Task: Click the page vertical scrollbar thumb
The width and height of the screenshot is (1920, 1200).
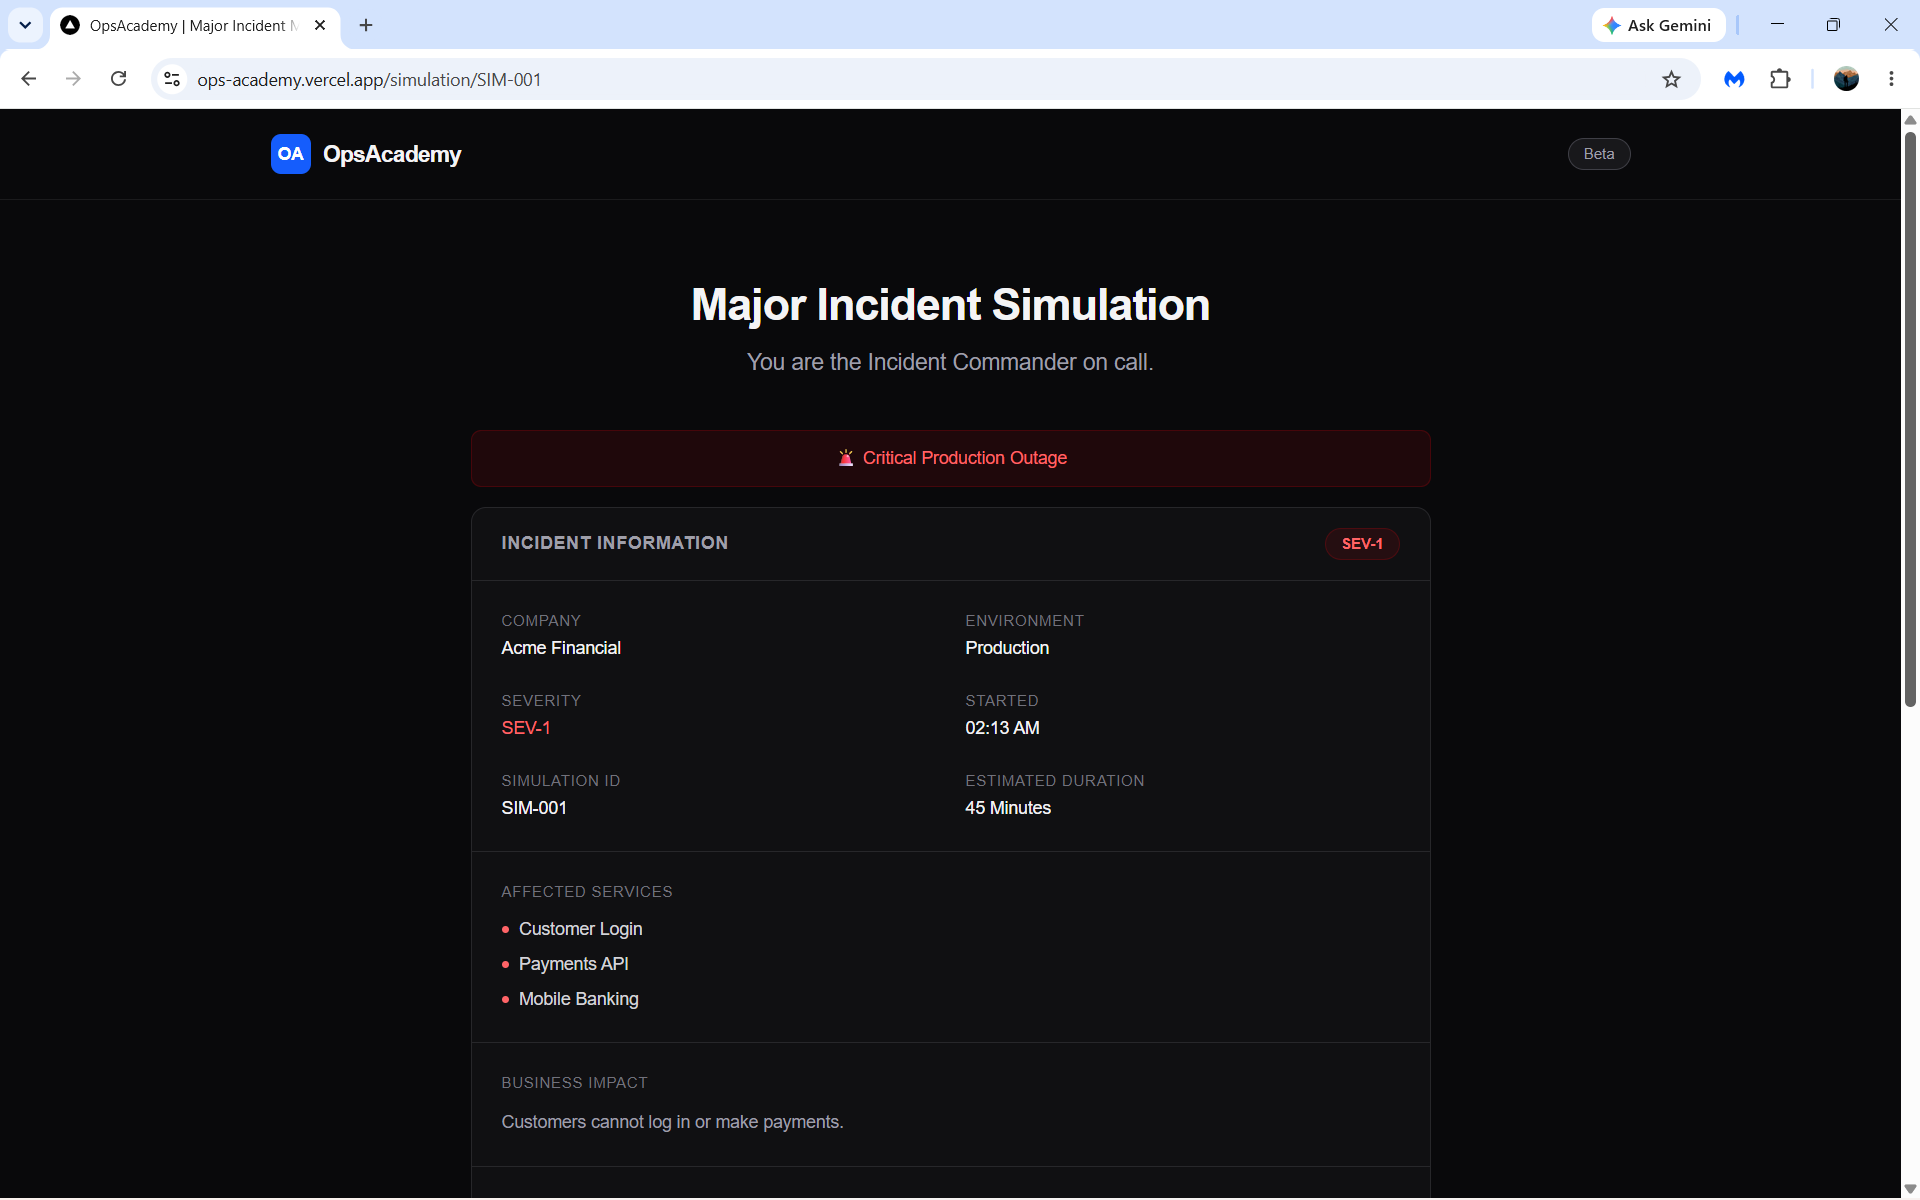Action: [x=1910, y=420]
